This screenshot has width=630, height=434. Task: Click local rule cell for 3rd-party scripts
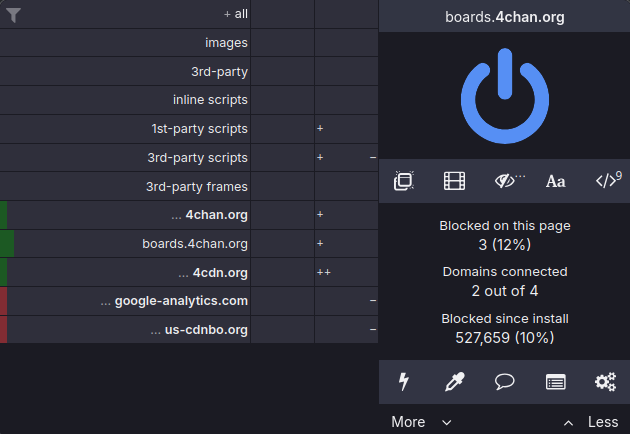pos(346,158)
